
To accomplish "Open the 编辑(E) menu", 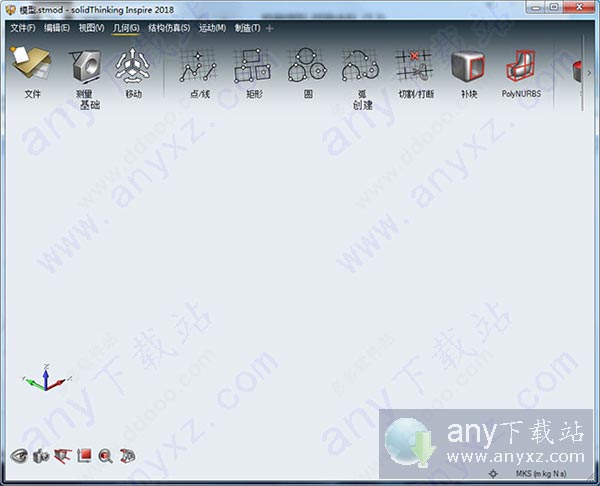I will [57, 28].
